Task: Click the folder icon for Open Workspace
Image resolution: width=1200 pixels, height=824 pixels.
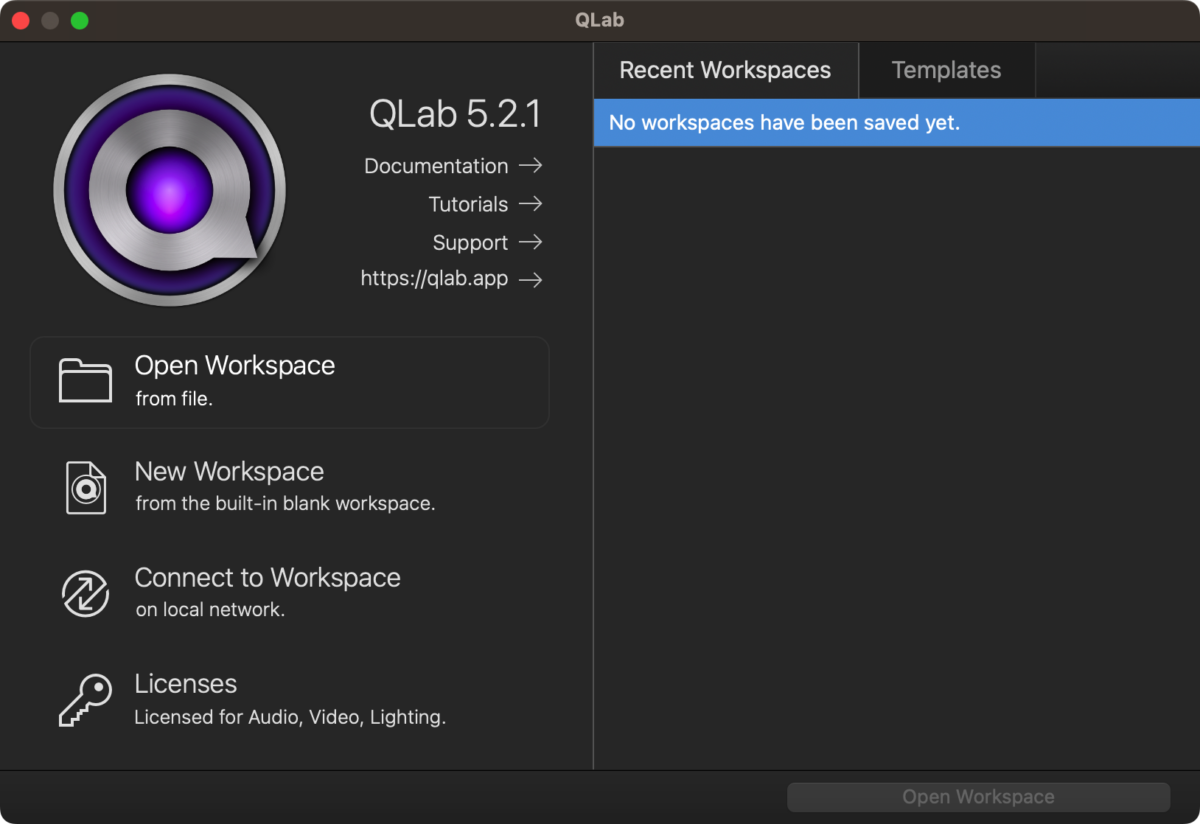Action: tap(85, 381)
